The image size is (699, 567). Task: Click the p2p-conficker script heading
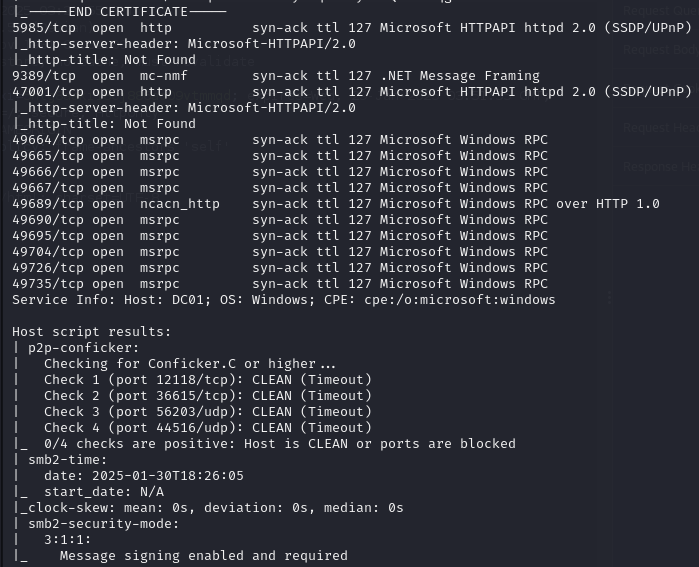click(x=84, y=348)
